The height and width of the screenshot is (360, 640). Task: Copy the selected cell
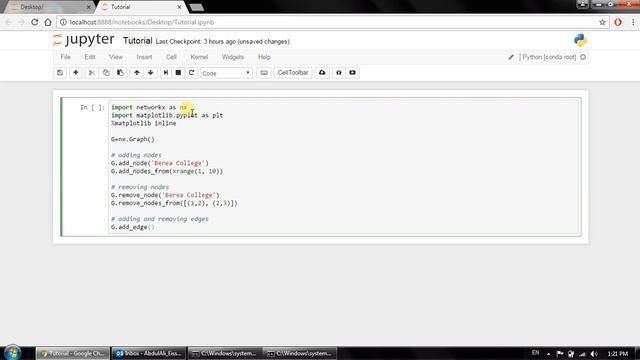pyautogui.click(x=106, y=73)
